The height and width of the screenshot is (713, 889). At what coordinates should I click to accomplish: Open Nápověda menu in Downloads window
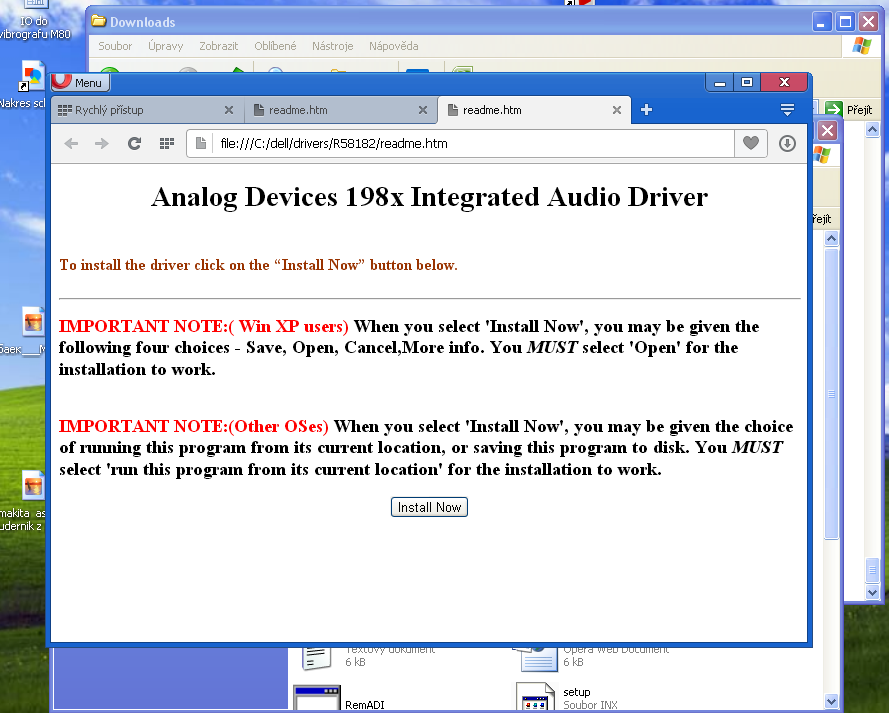(393, 46)
